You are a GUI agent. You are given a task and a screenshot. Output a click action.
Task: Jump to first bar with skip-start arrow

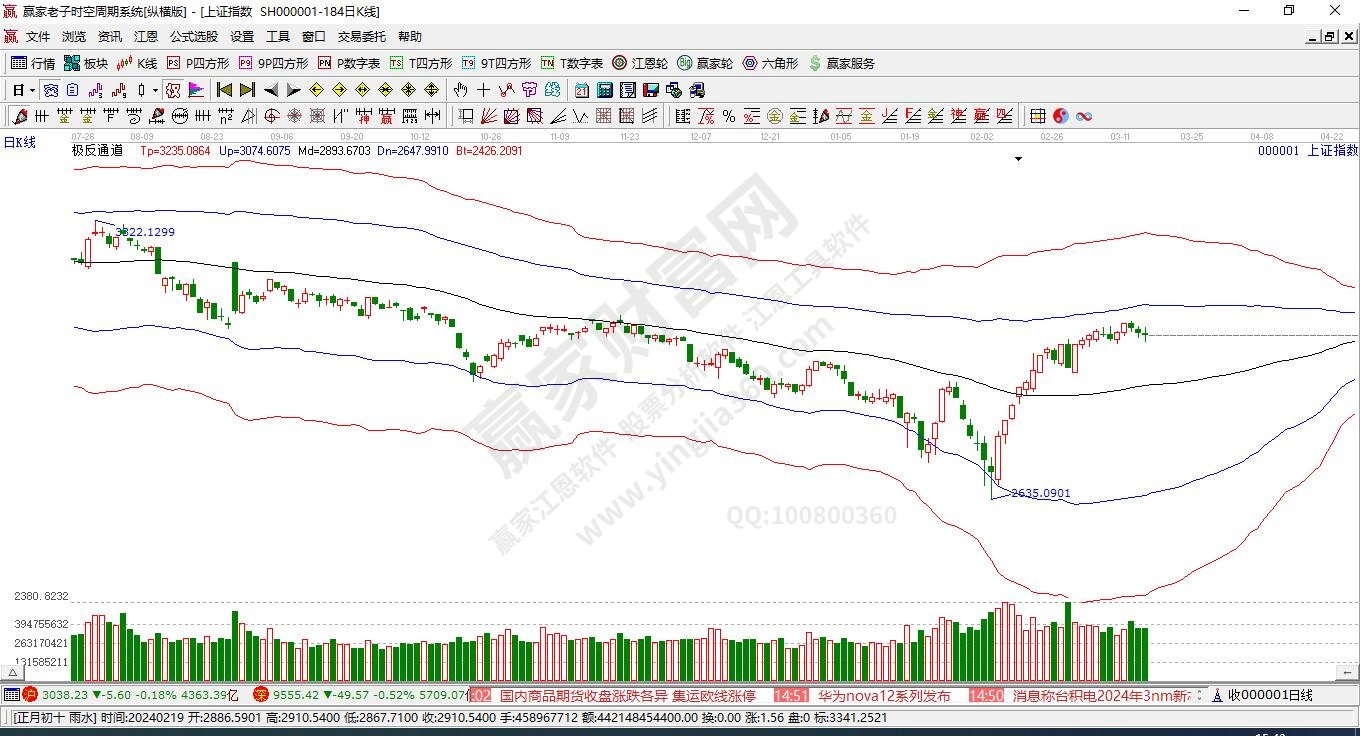pyautogui.click(x=225, y=90)
